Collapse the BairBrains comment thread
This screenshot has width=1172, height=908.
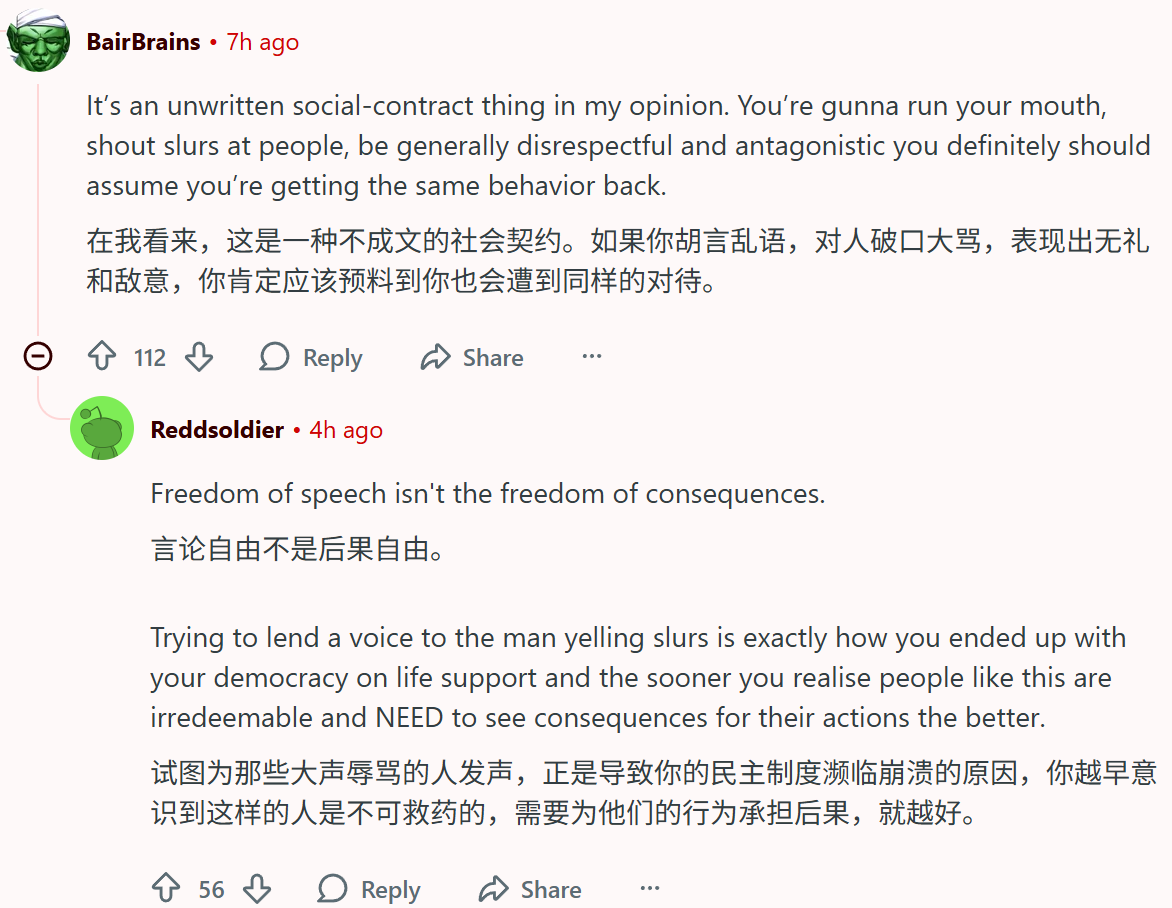[38, 355]
